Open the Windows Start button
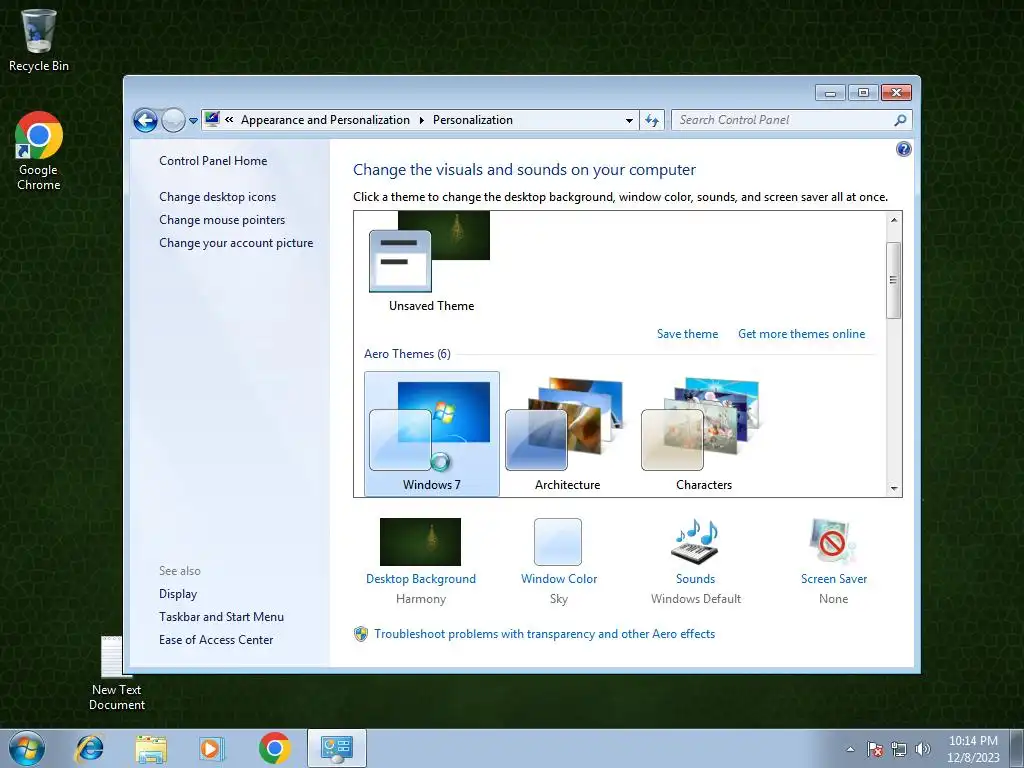The image size is (1024, 768). coord(27,748)
